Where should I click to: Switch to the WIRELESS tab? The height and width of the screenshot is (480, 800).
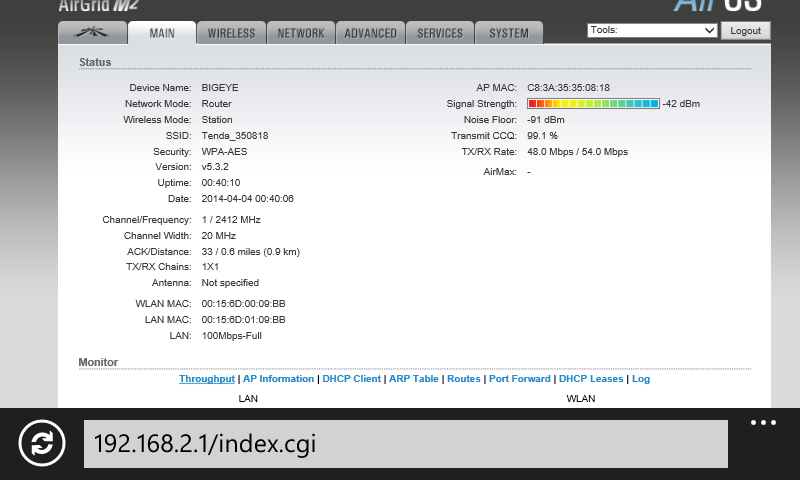point(231,33)
